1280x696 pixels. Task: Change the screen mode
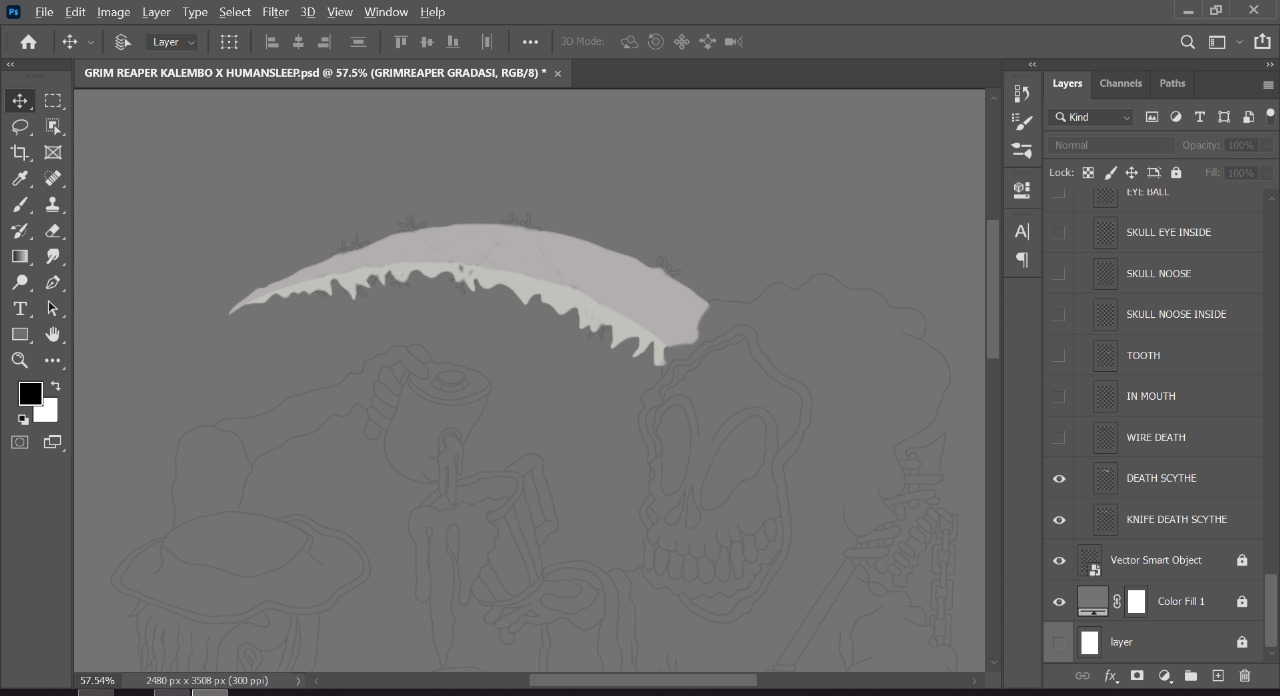pos(53,442)
